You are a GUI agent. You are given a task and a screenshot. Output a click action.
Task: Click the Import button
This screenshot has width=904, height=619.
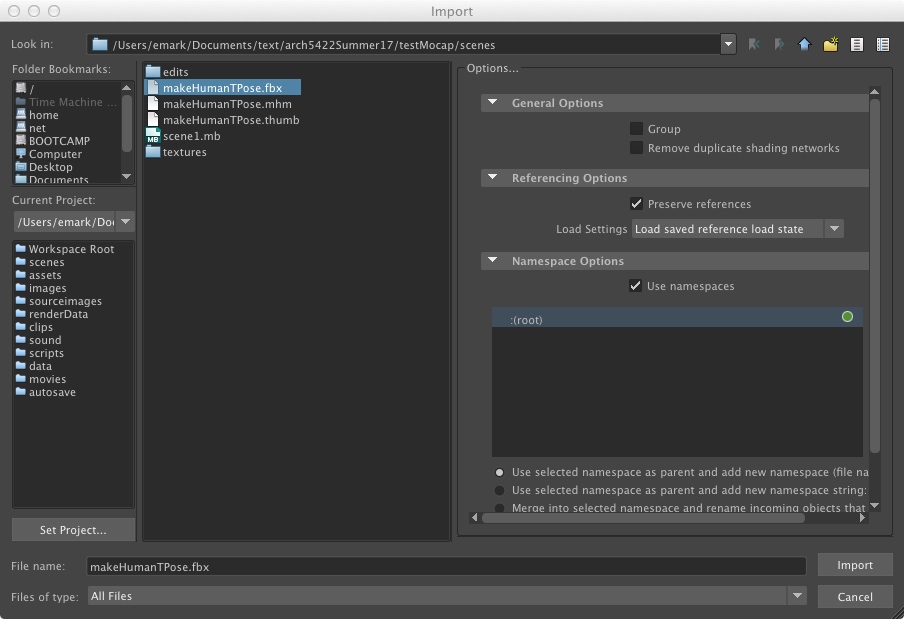(854, 565)
